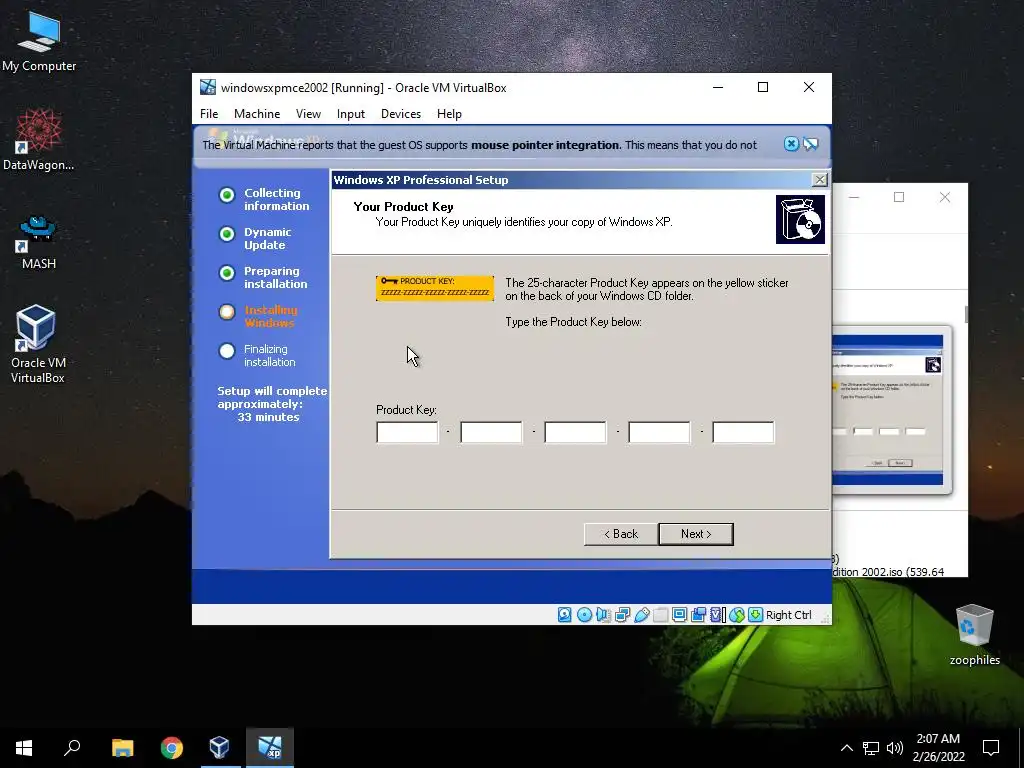Image resolution: width=1024 pixels, height=768 pixels.
Task: Click the first Product Key field
Action: click(407, 432)
